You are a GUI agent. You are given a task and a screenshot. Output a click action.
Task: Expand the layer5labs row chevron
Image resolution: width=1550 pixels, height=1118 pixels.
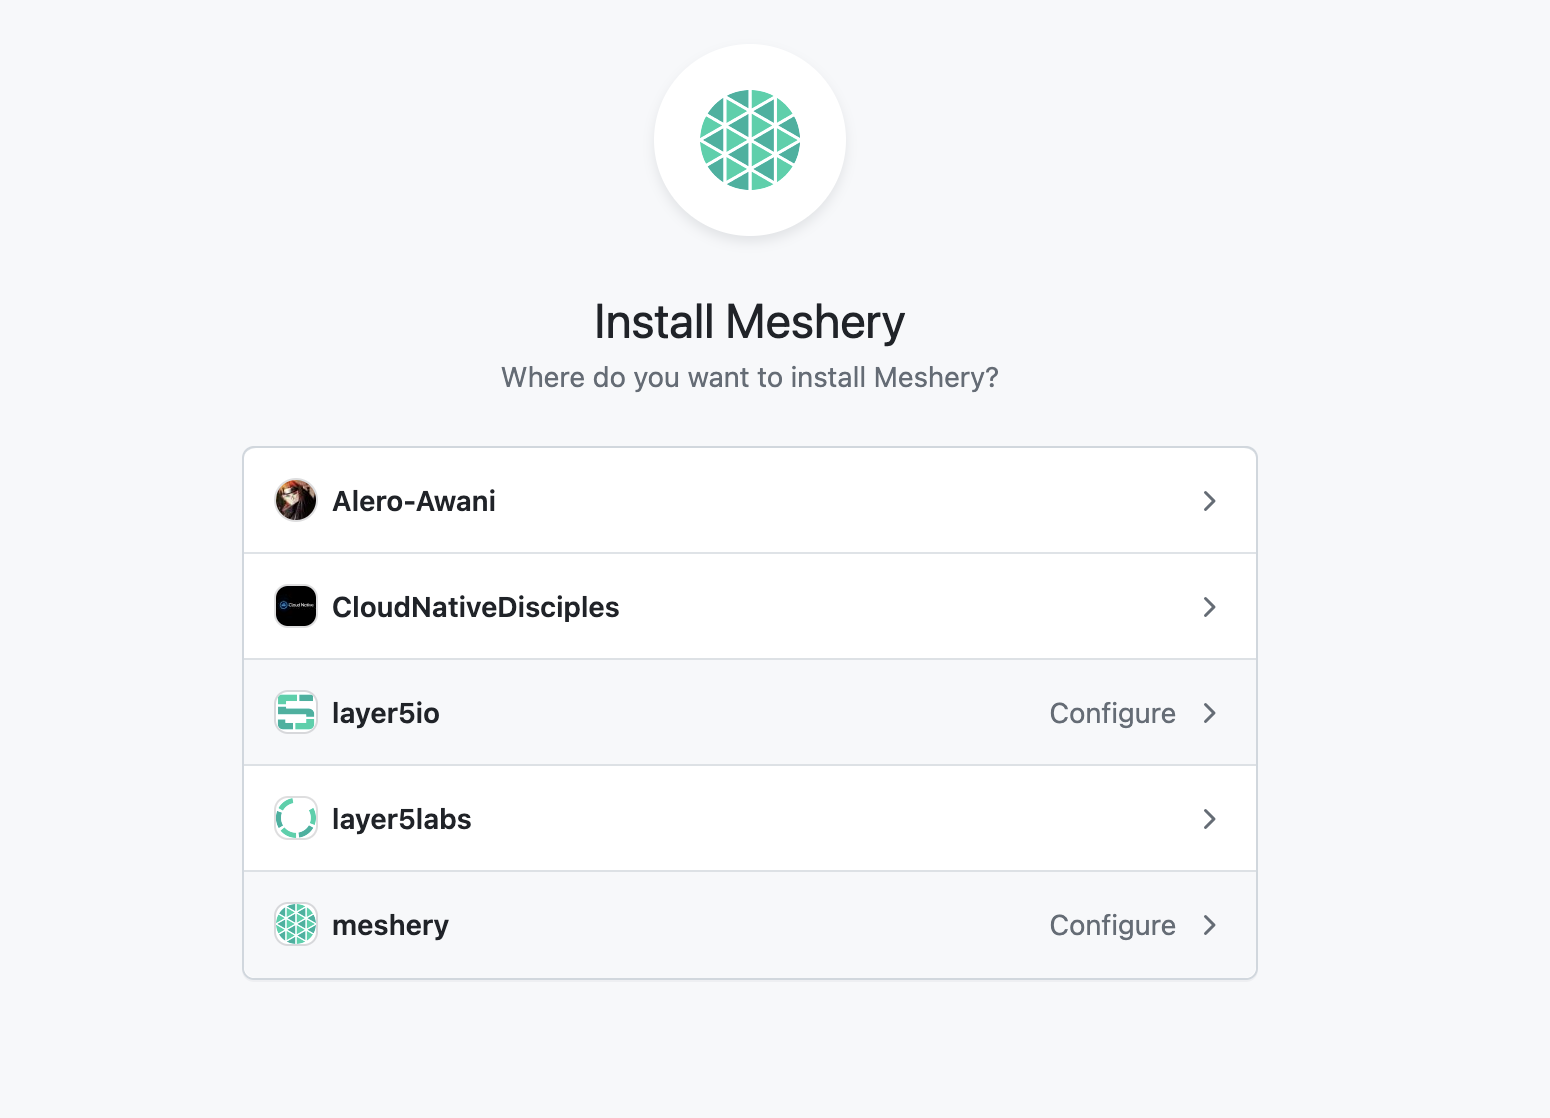tap(1209, 818)
